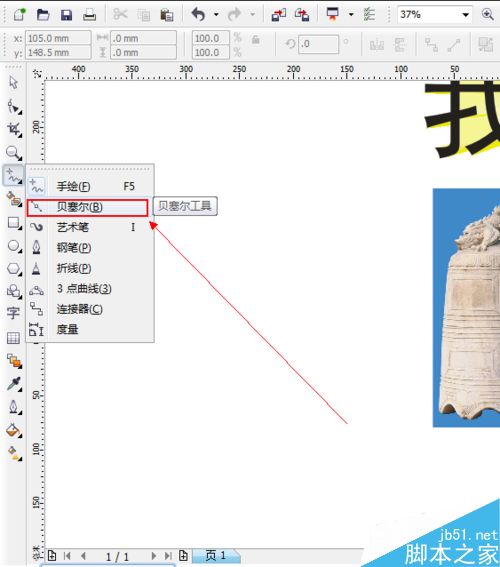The height and width of the screenshot is (567, 500).
Task: Select the Table tool
Action: [x=13, y=338]
